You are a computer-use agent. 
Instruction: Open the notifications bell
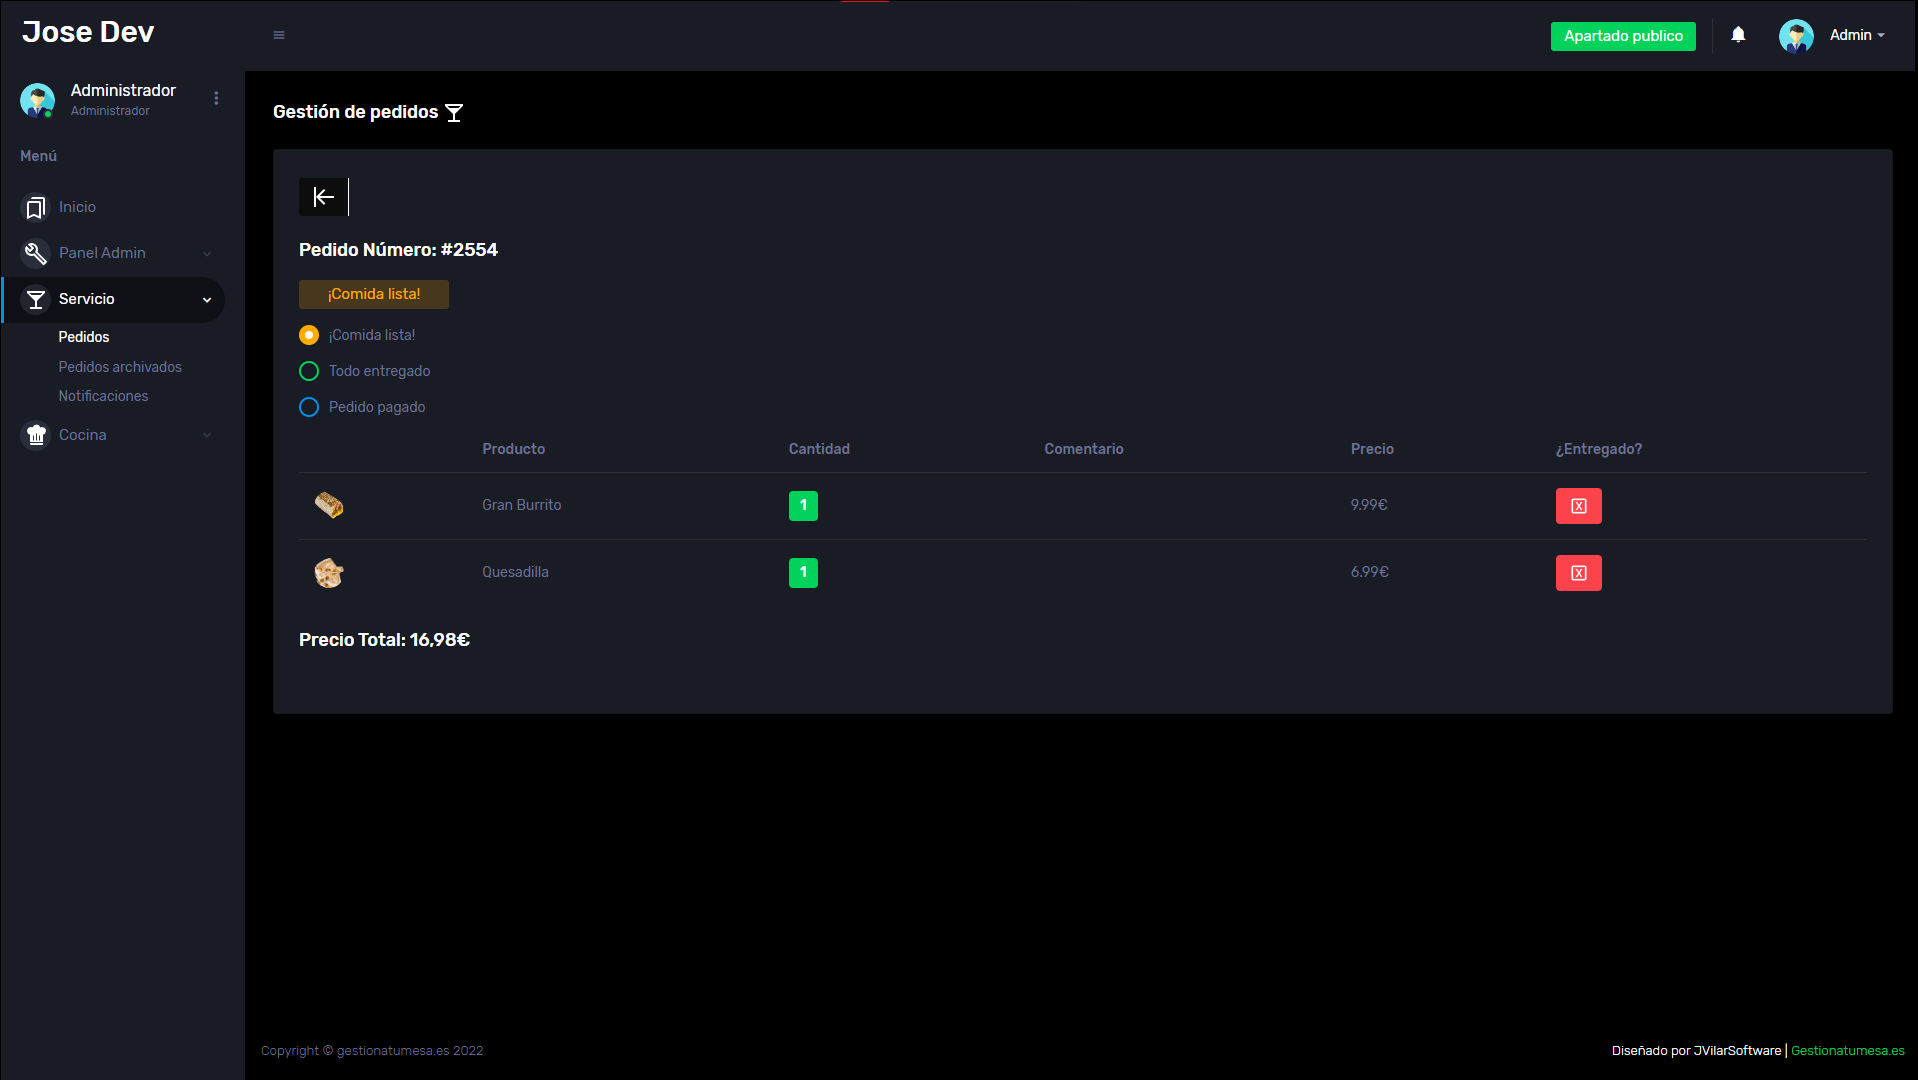tap(1738, 35)
